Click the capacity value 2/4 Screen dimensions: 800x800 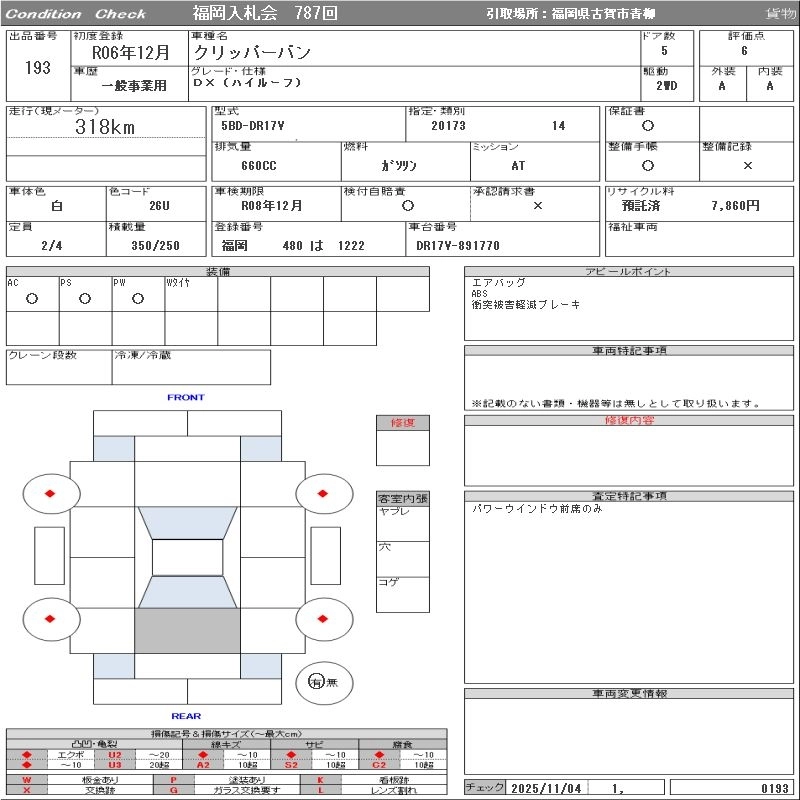tap(52, 245)
